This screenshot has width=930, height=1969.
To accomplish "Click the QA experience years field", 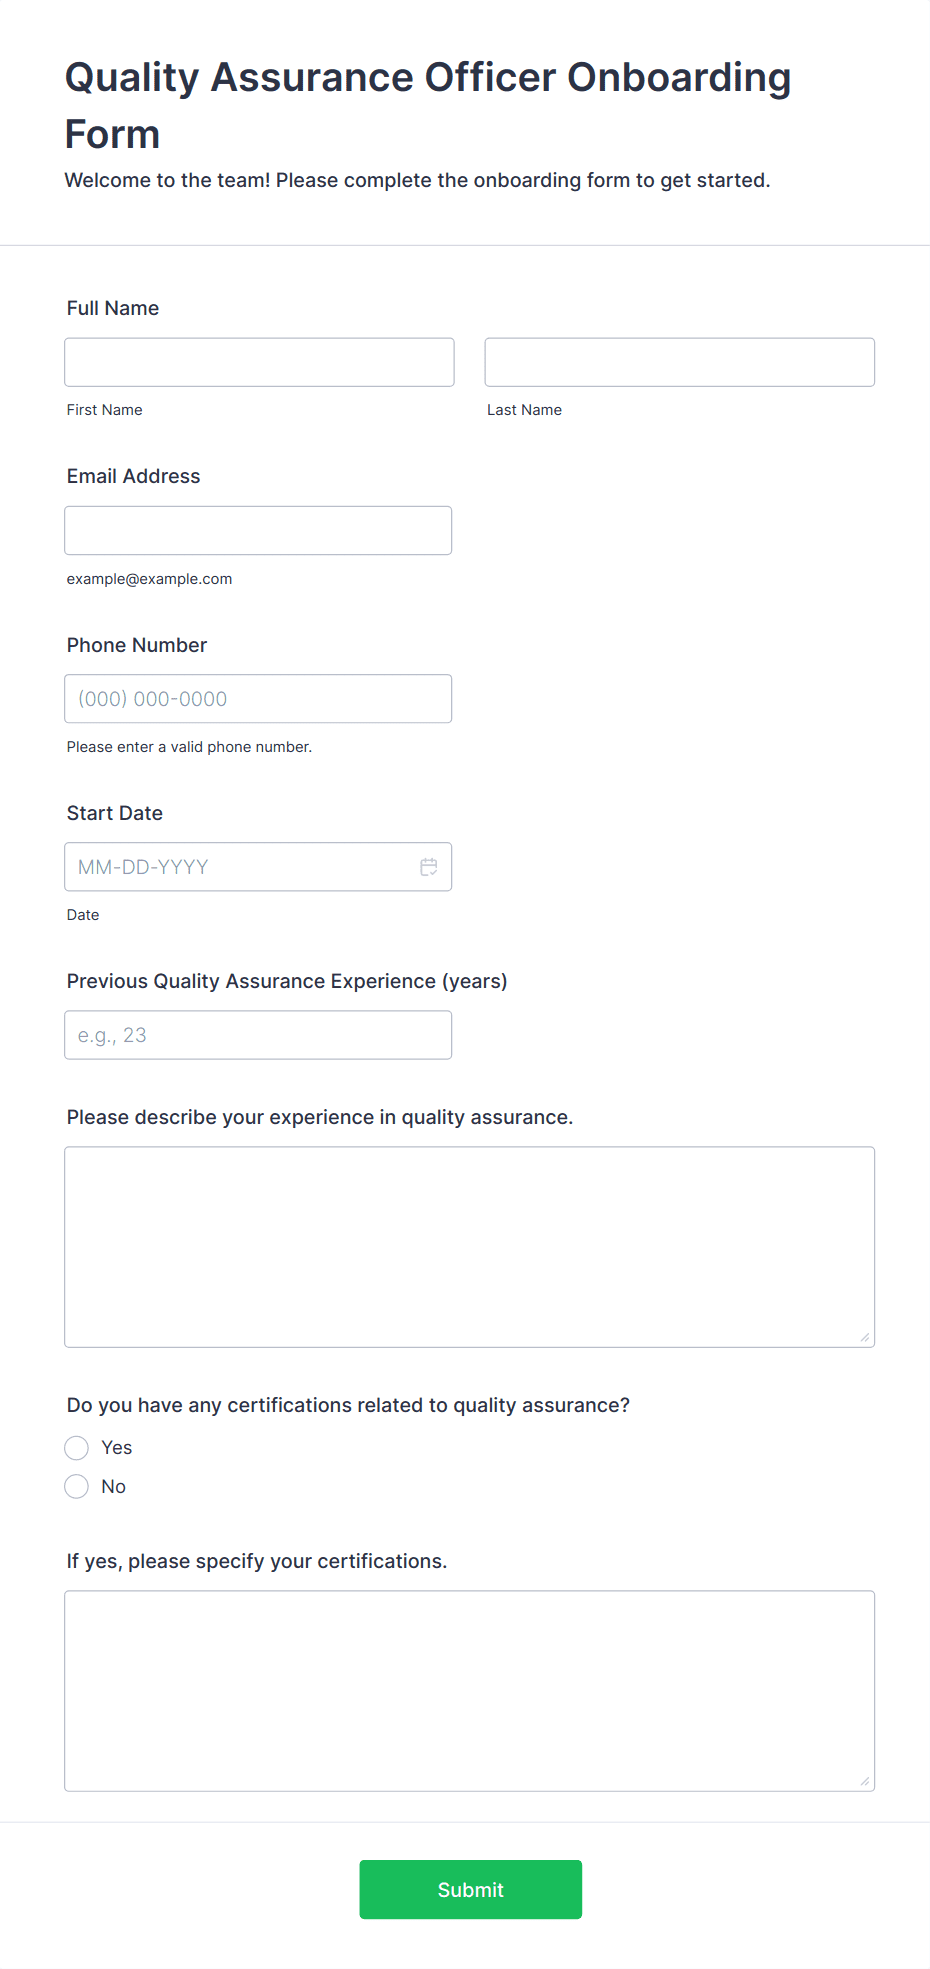I will pyautogui.click(x=258, y=1035).
